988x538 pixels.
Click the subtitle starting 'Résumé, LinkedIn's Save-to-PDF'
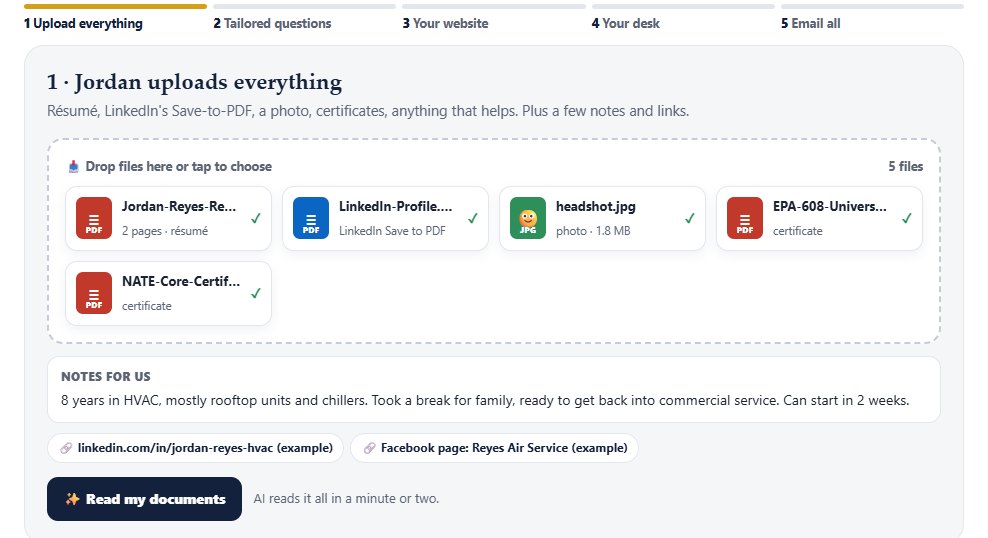coord(368,111)
